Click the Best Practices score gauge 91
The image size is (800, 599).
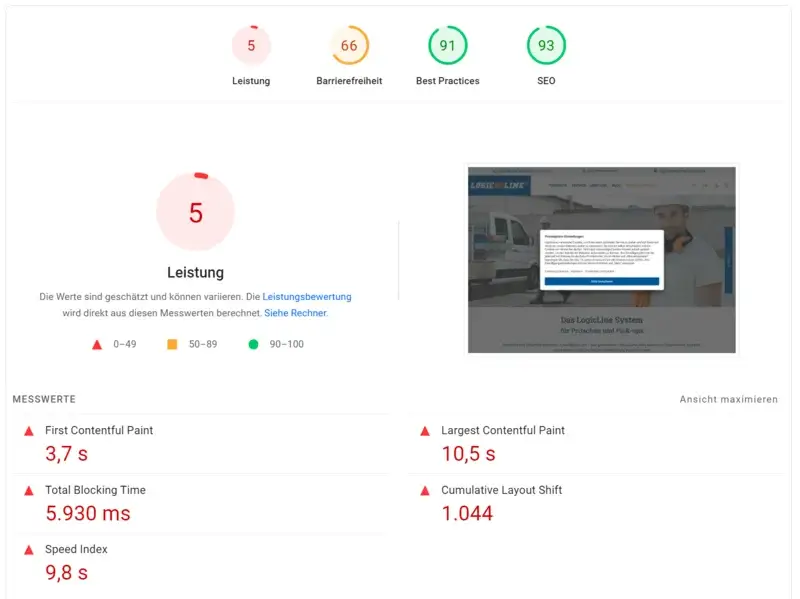pyautogui.click(x=447, y=46)
